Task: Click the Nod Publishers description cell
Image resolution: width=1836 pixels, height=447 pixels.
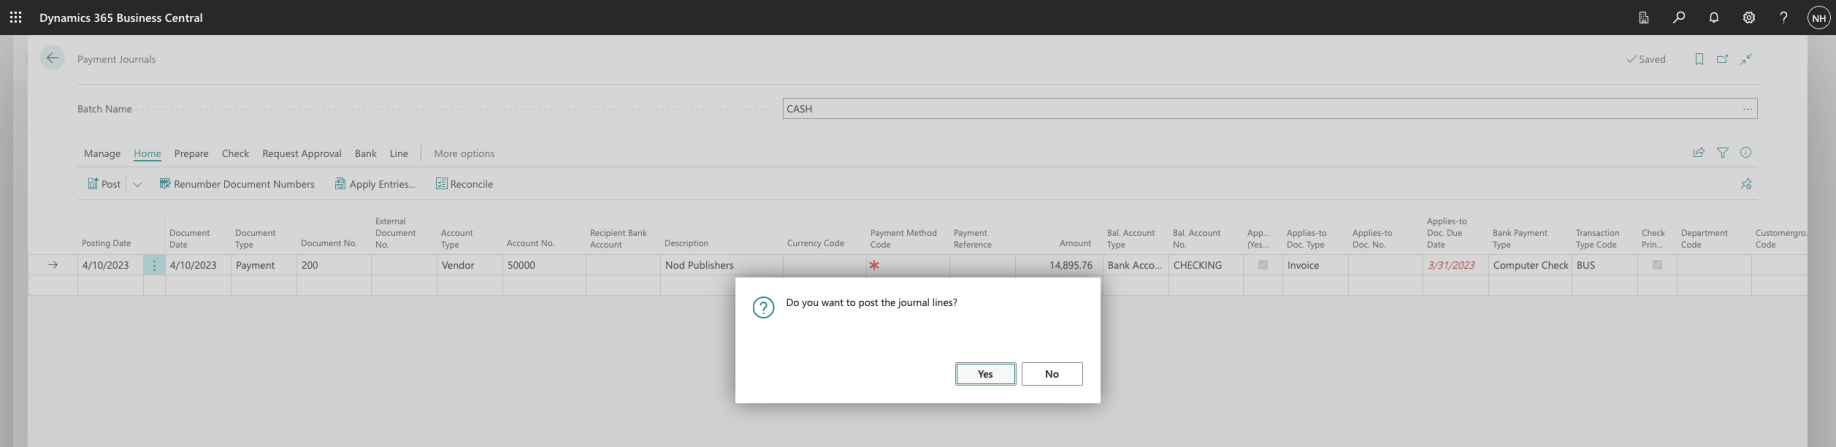Action: 722,265
